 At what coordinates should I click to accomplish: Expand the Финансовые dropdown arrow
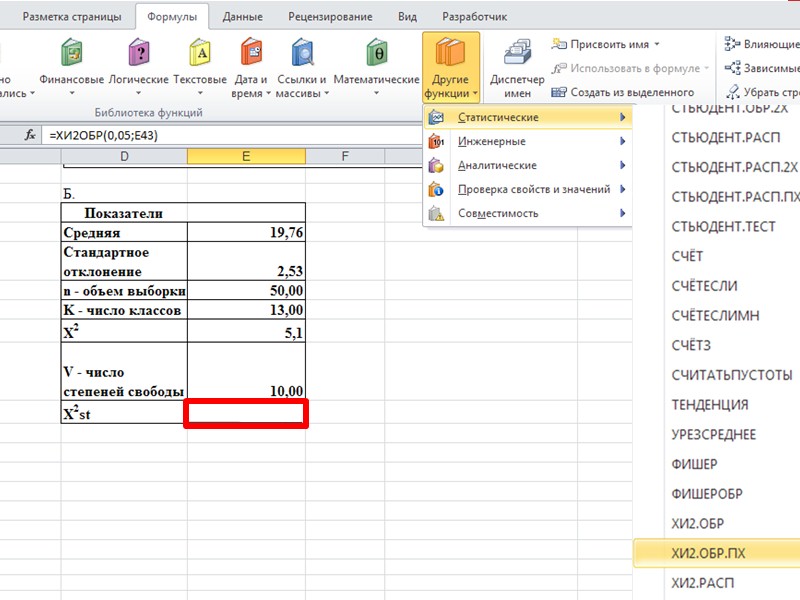[x=71, y=93]
